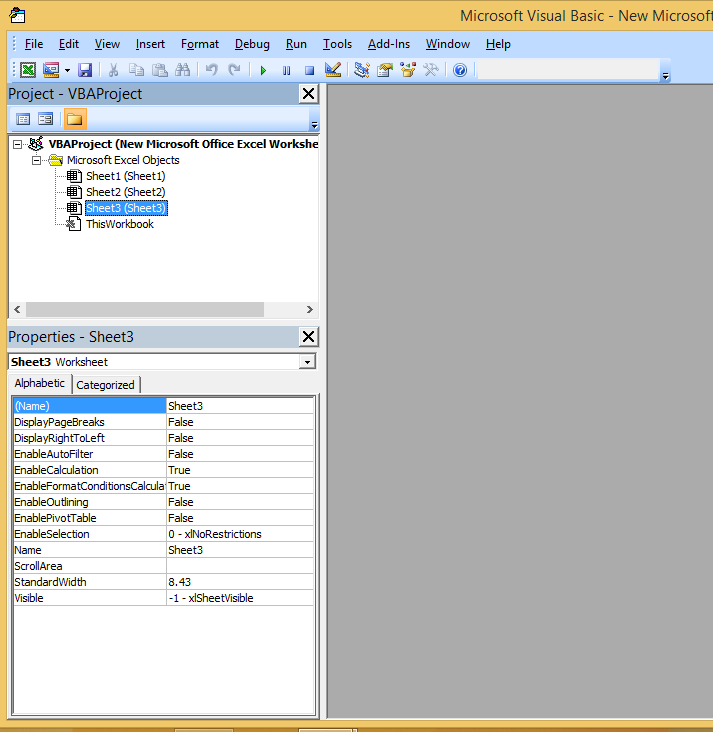Screen dimensions: 713x732
Task: Open the Run menu
Action: (296, 44)
